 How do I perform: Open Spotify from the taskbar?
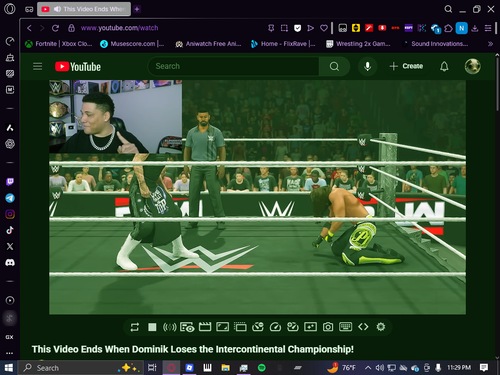(x=262, y=368)
